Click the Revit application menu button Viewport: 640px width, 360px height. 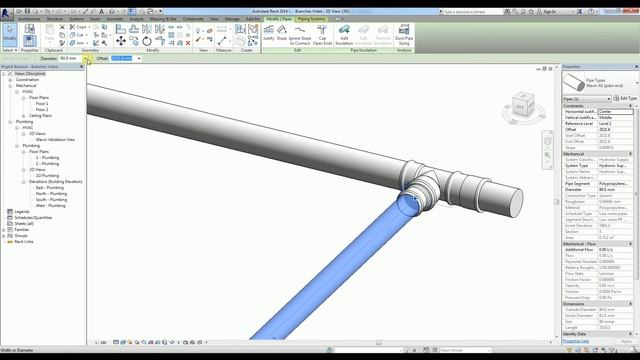click(6, 14)
